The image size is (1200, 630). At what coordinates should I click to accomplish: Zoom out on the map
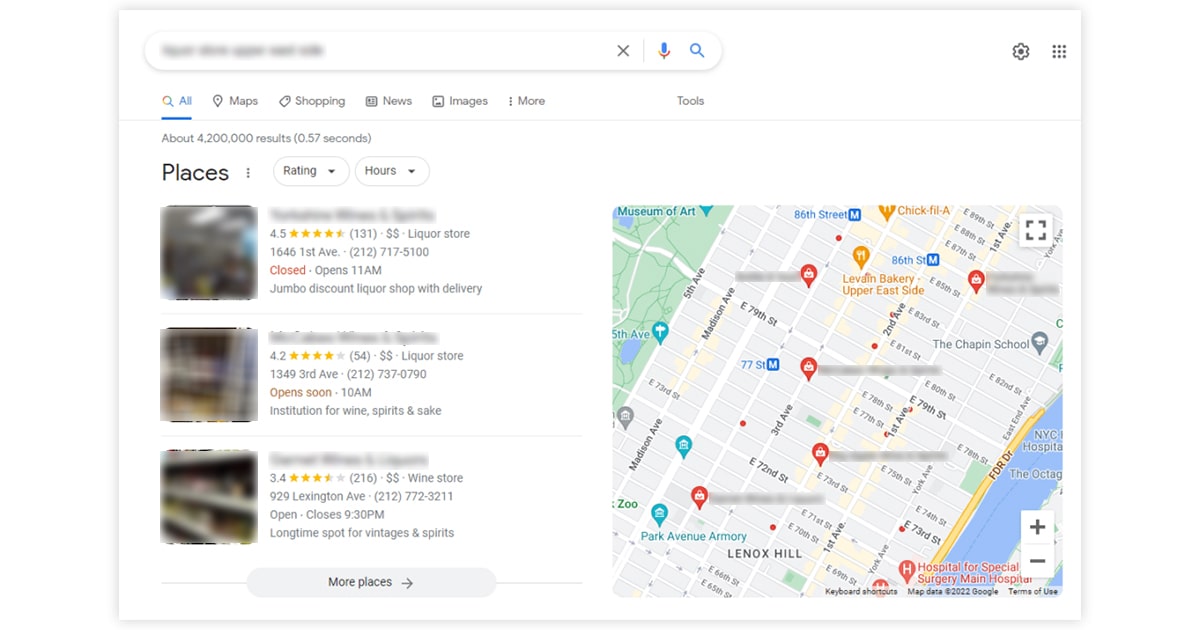coord(1037,561)
